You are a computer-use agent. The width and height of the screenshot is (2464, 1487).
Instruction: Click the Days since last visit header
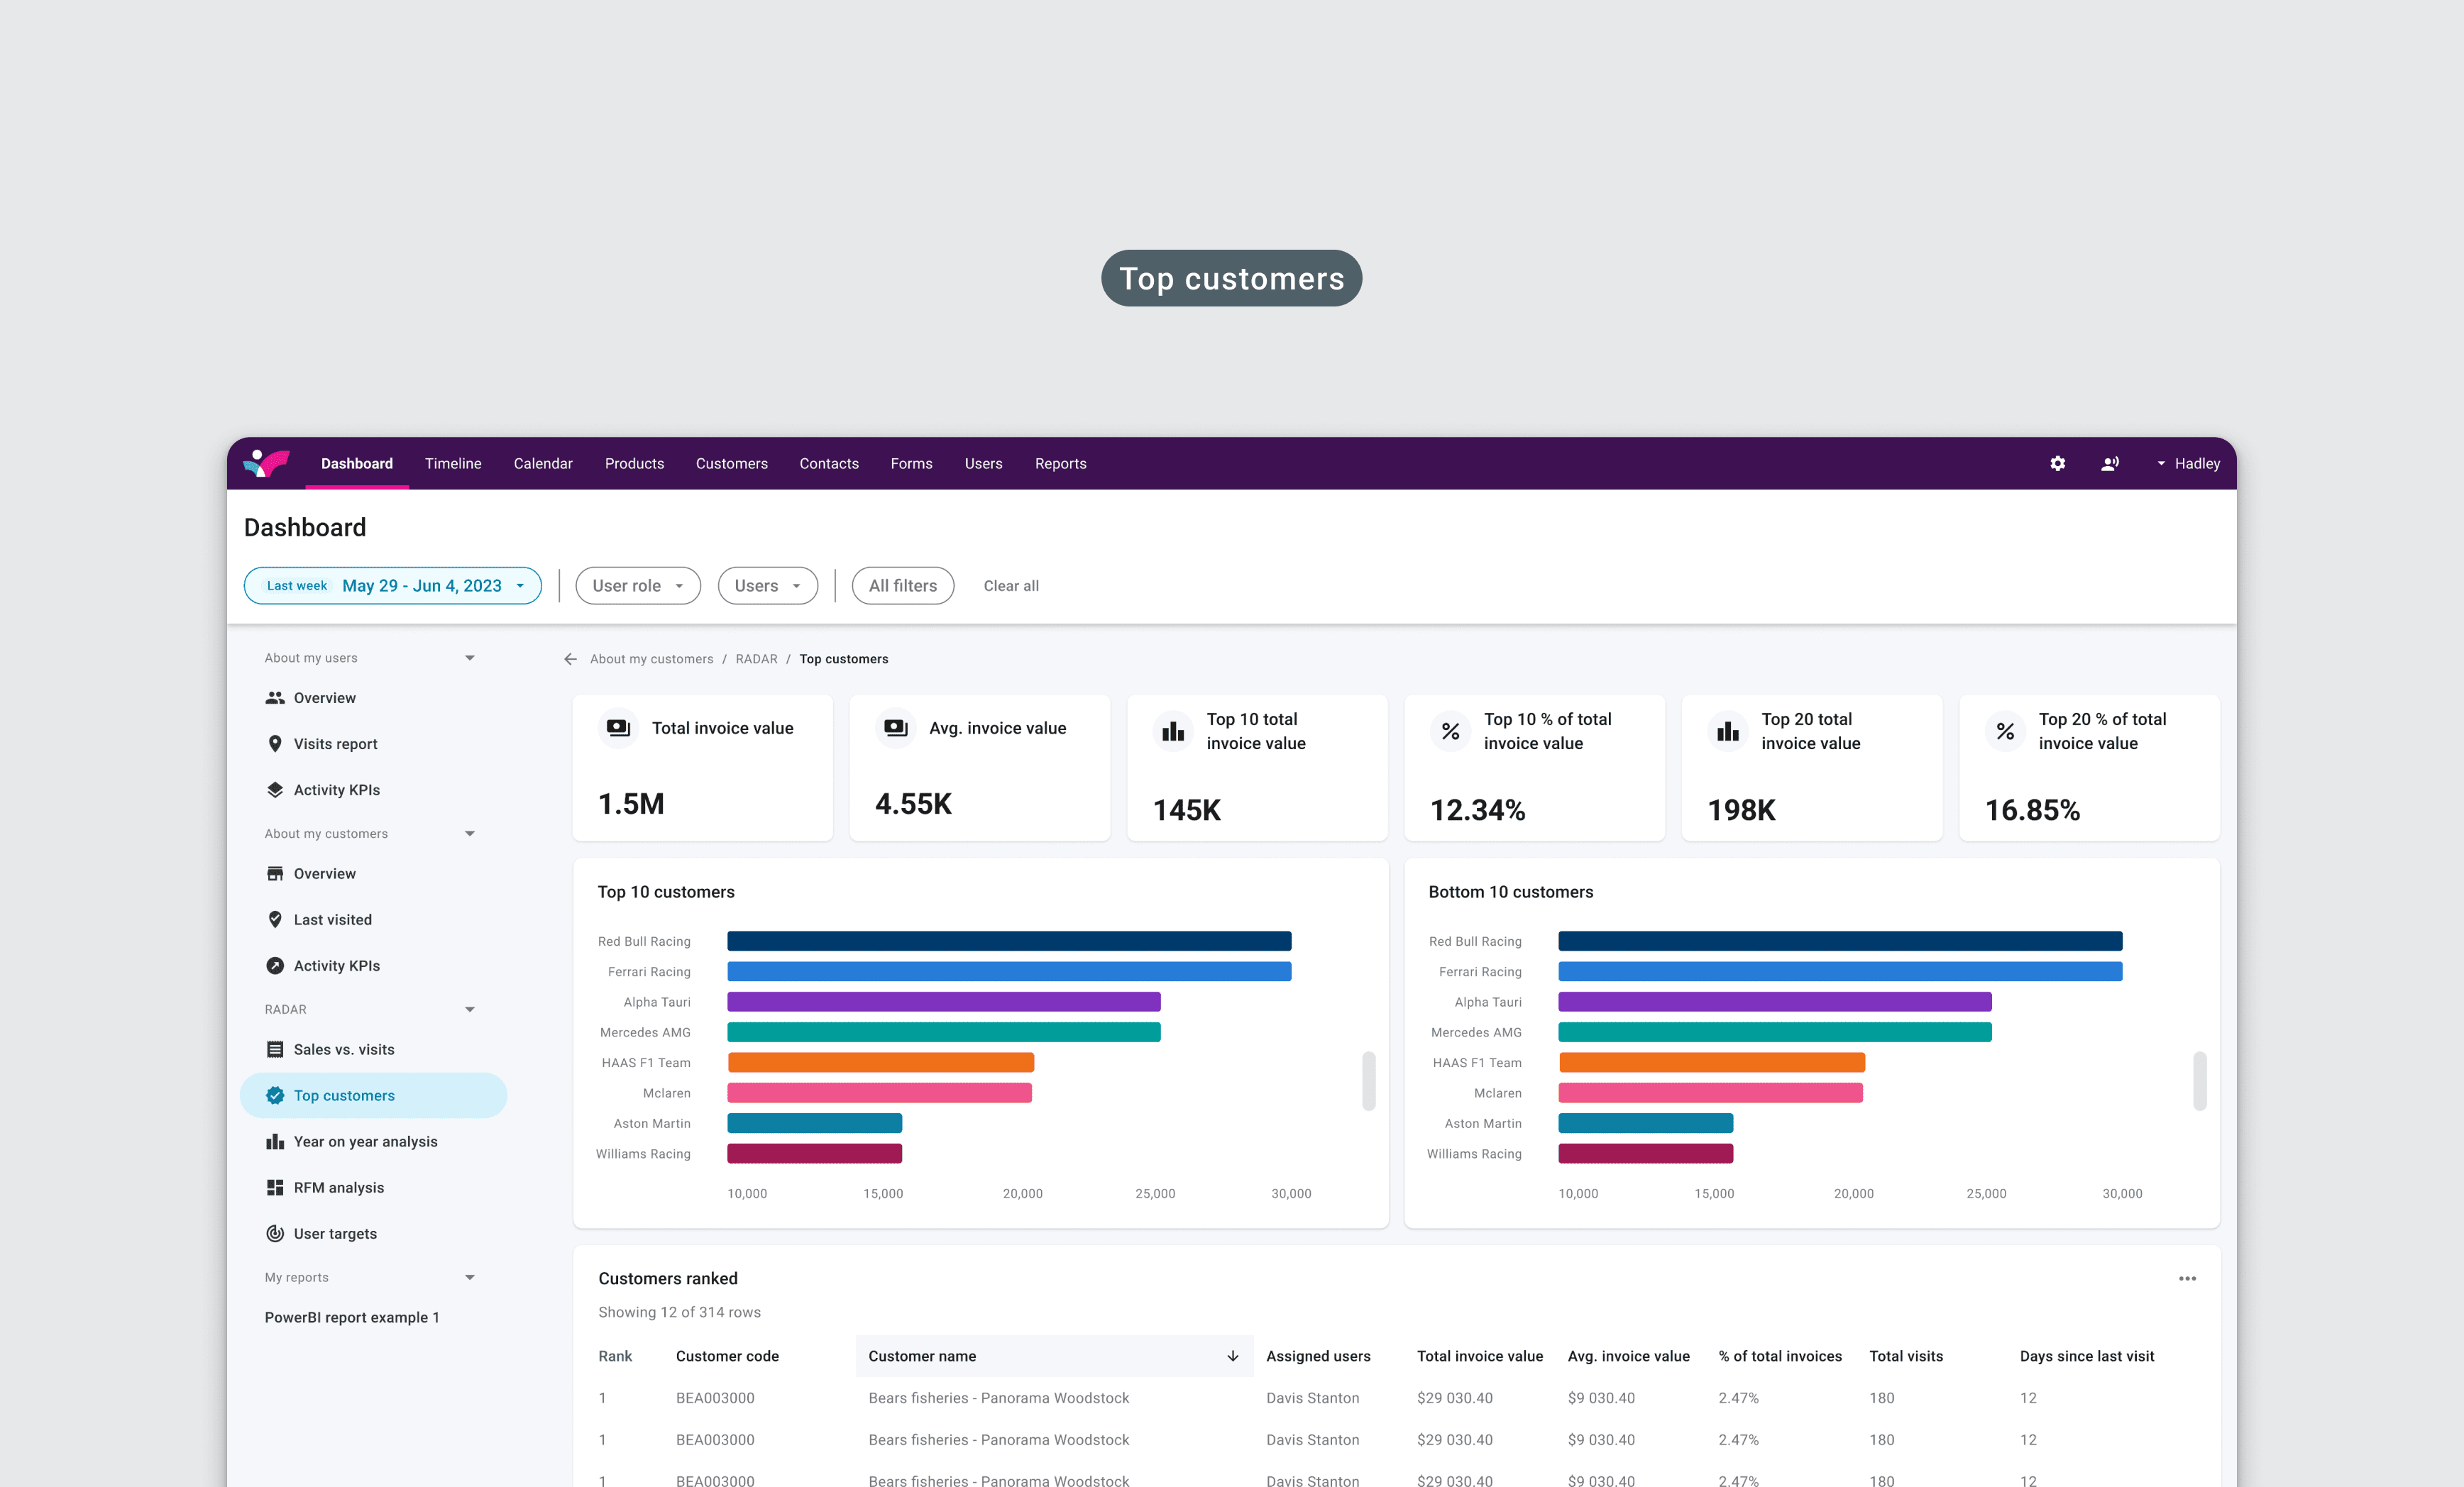tap(2086, 1357)
